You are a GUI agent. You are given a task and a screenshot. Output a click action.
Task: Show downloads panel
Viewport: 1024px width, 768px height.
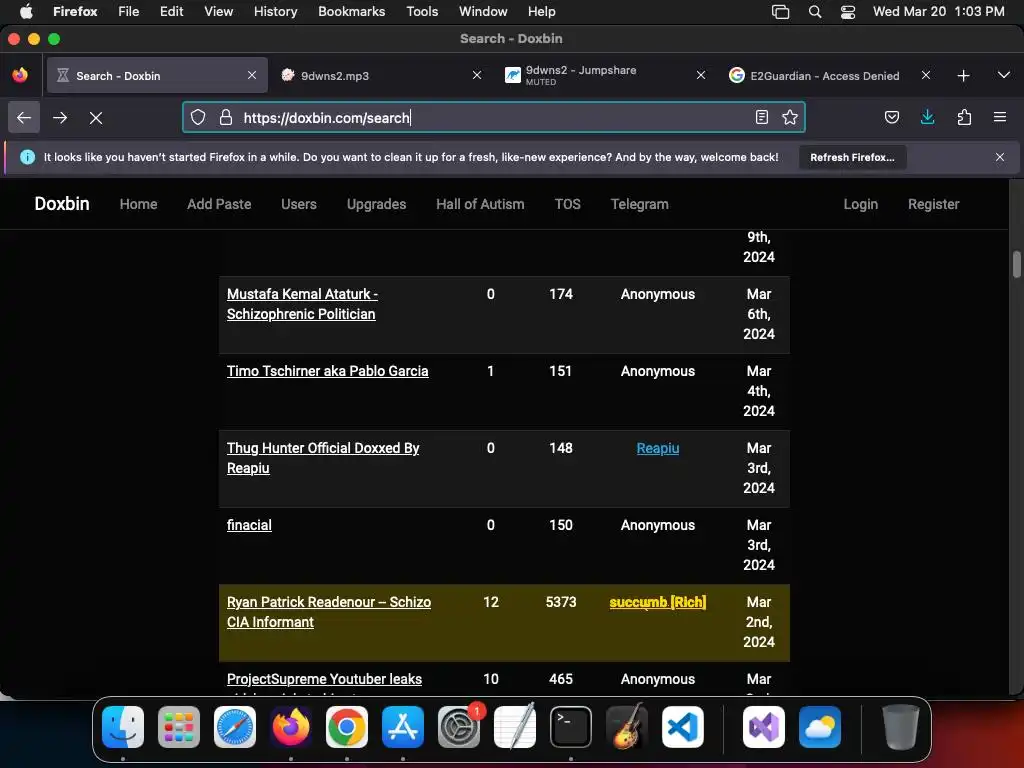pyautogui.click(x=927, y=118)
